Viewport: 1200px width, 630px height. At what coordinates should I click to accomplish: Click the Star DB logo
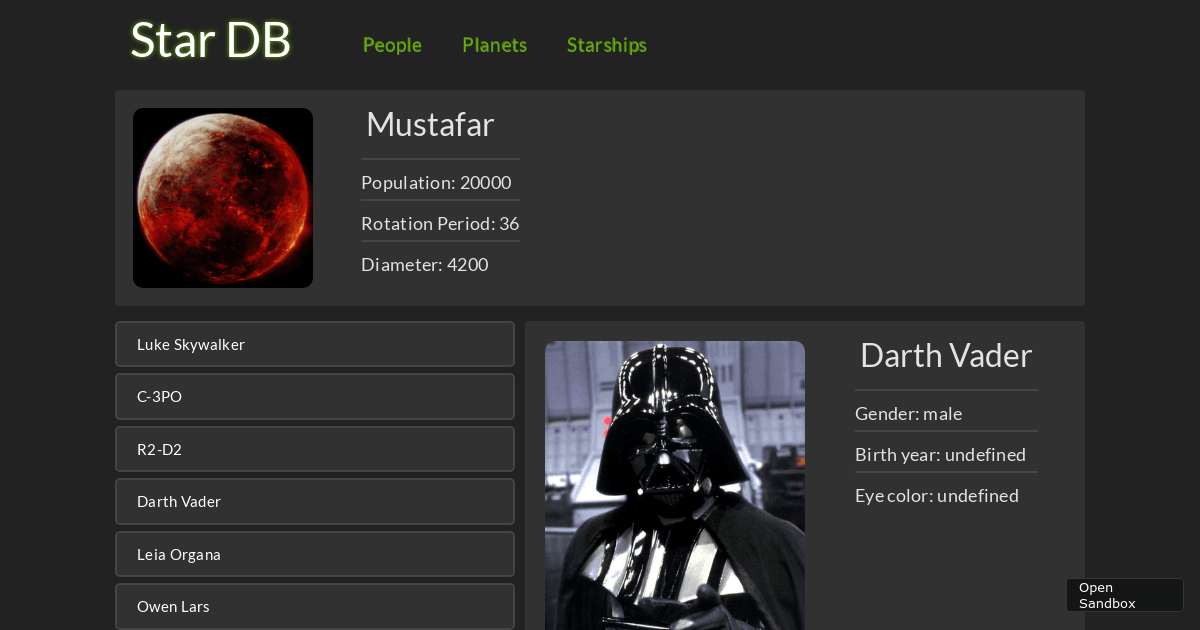(x=210, y=40)
